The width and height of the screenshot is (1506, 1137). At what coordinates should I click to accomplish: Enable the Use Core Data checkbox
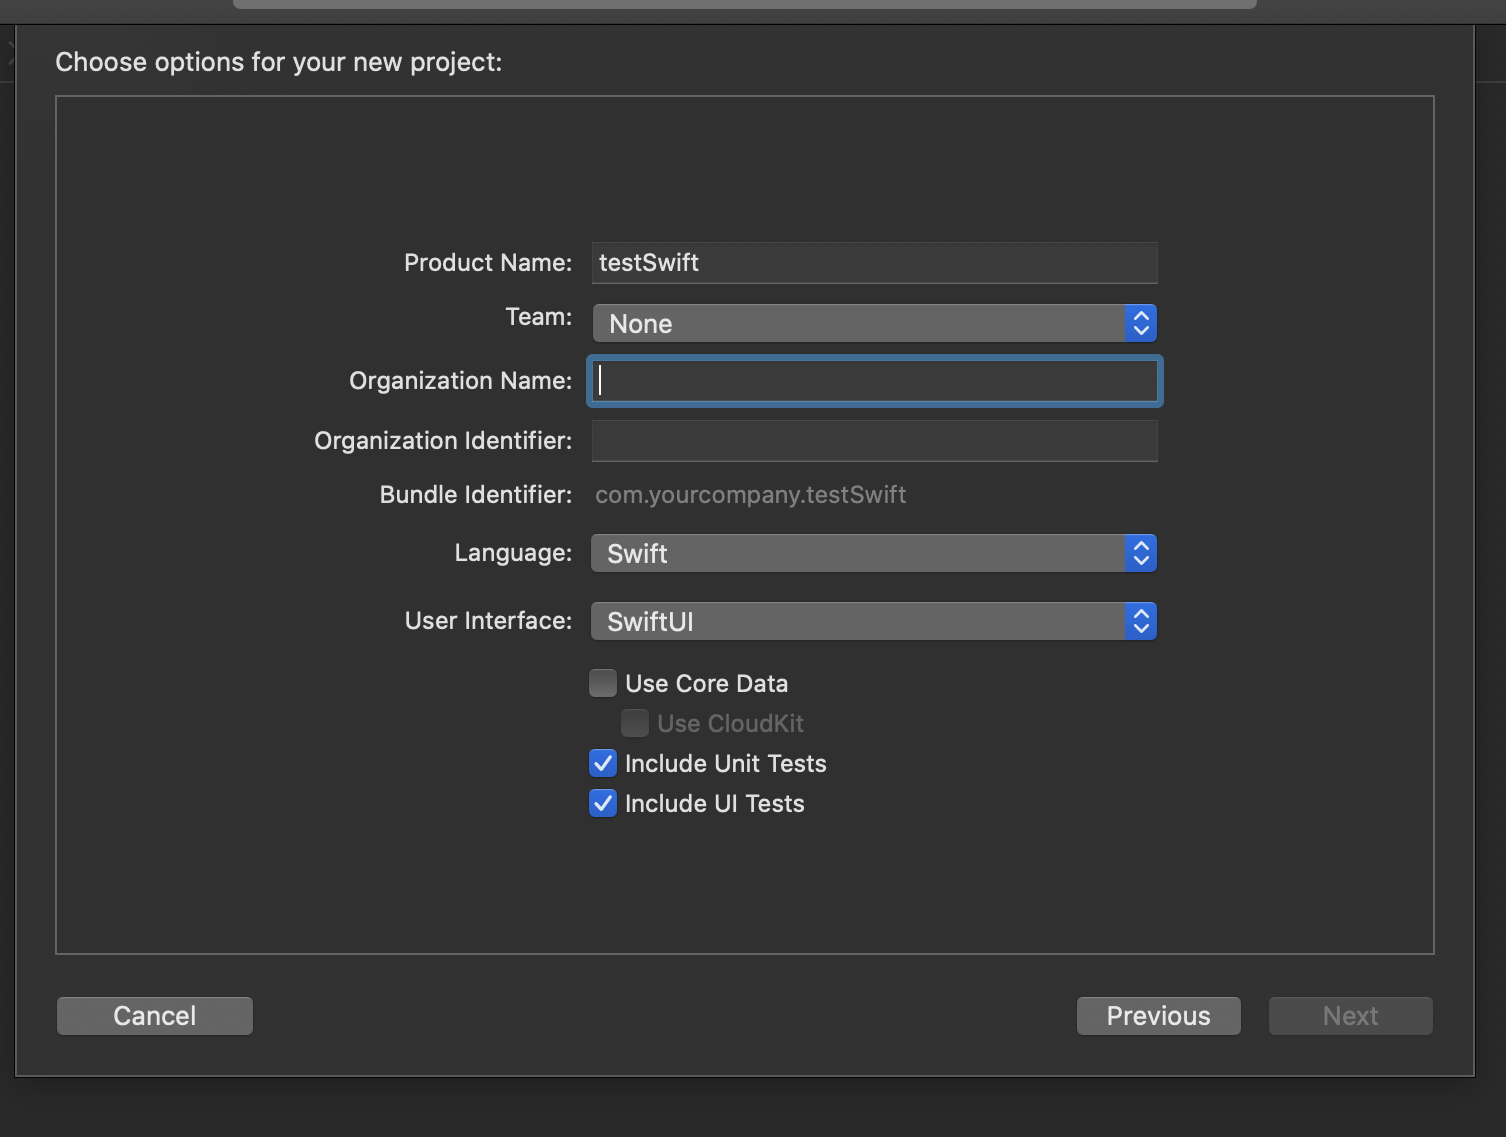click(603, 683)
